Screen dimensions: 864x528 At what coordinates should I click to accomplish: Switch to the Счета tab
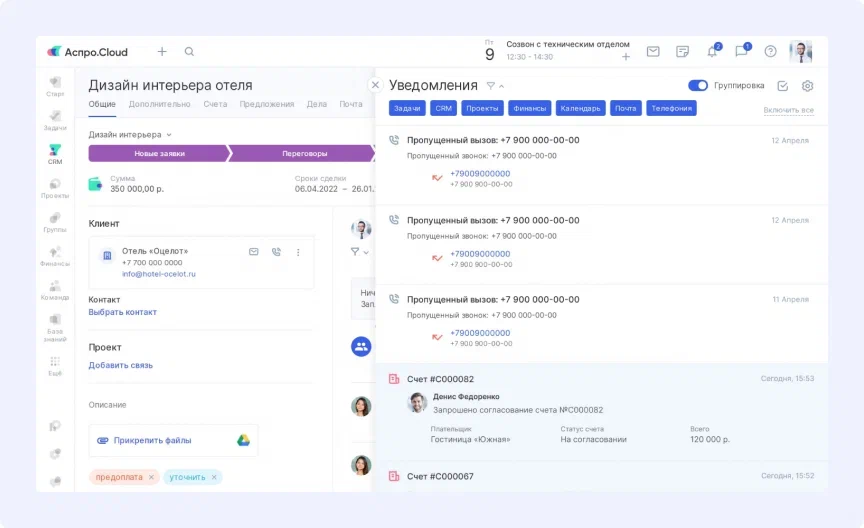[x=215, y=104]
